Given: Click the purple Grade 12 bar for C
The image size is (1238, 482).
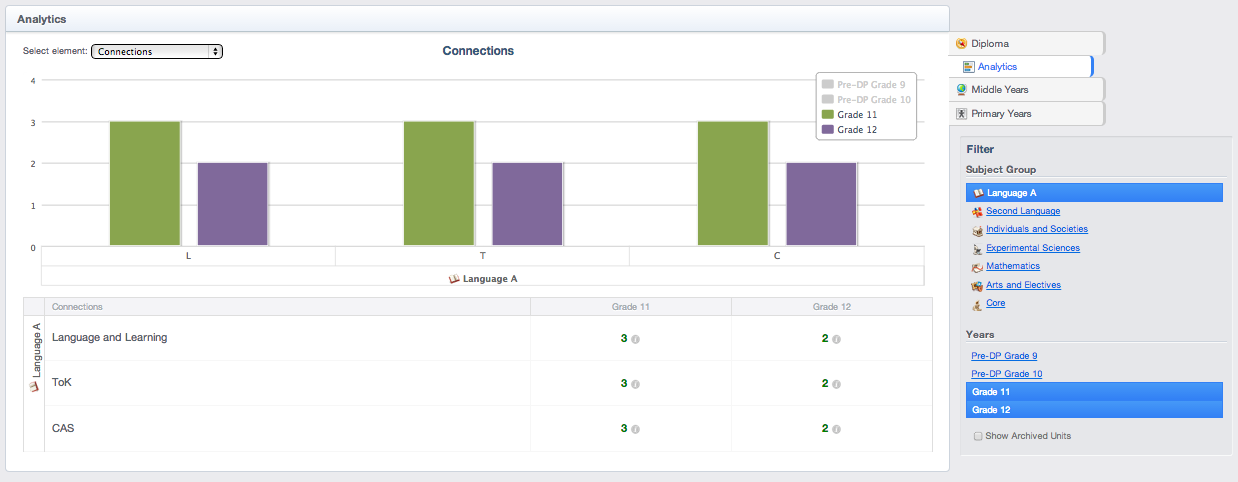Looking at the screenshot, I should click(x=821, y=204).
